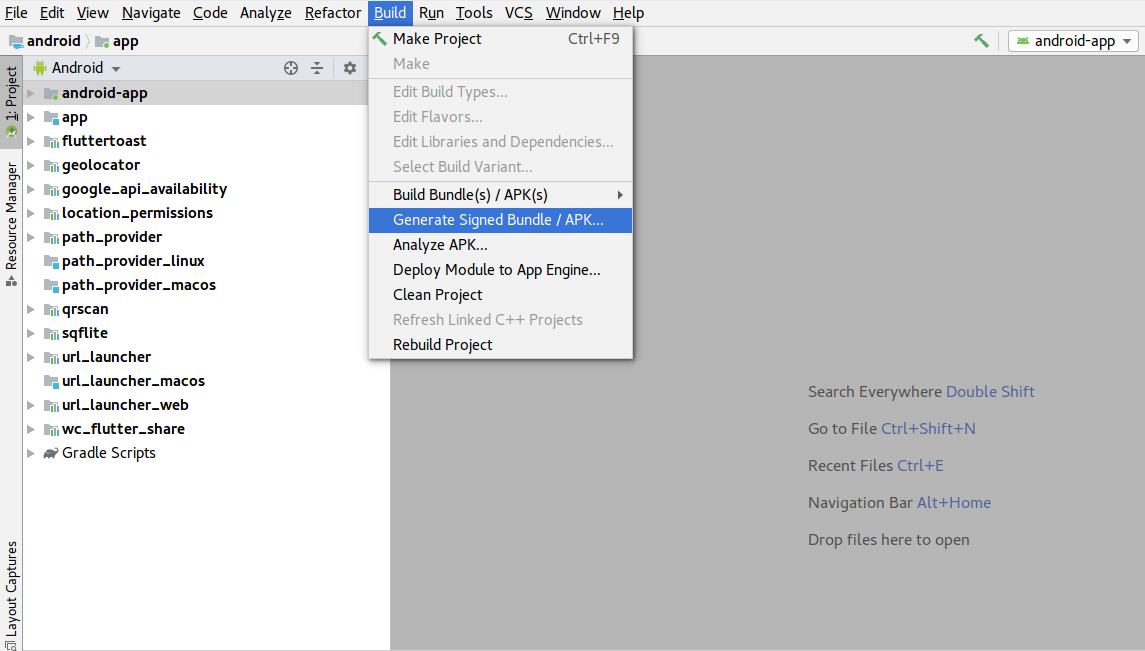Click the Select Opened File crosshair icon

pyautogui.click(x=290, y=68)
